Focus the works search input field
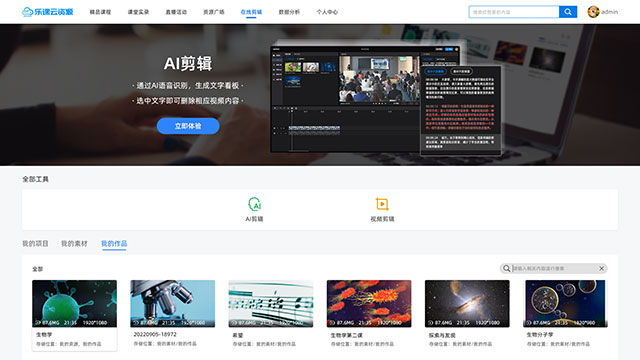Screen dimensions: 640x360 (554, 268)
